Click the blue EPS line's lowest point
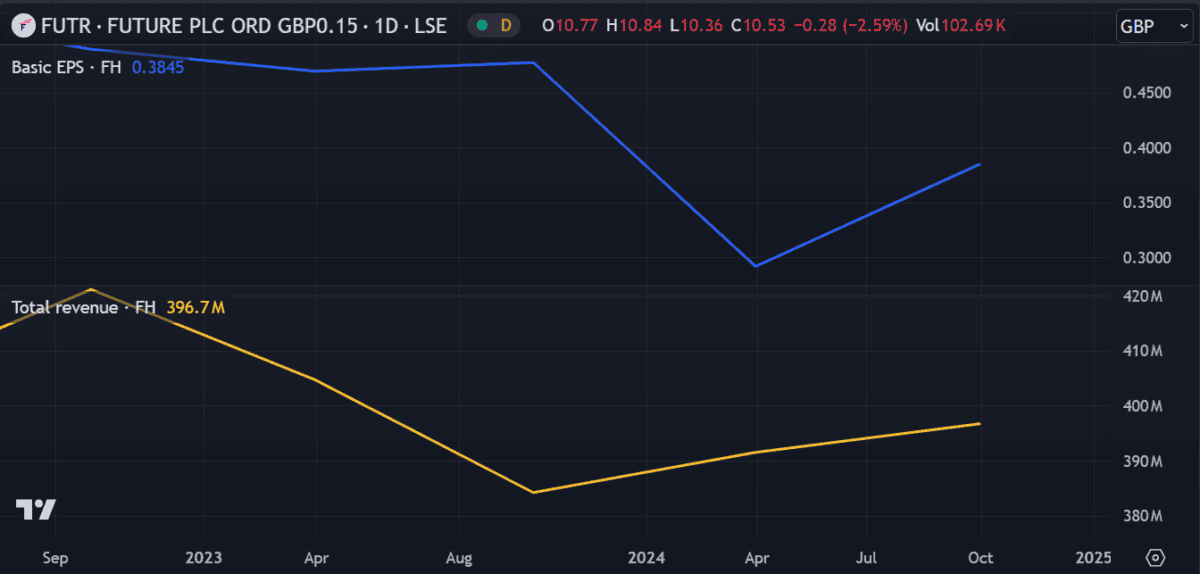Screen dimensions: 1200x574 [x=756, y=266]
